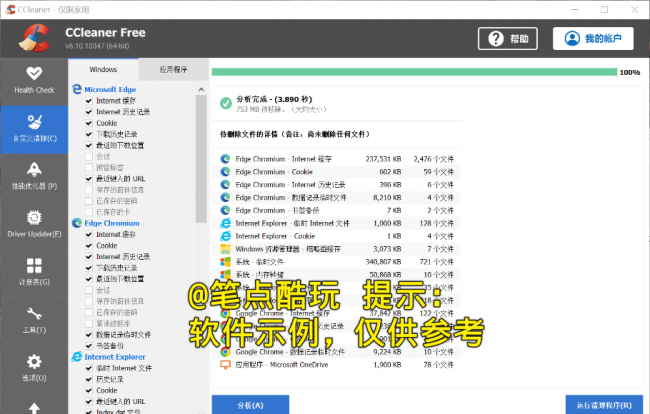Click the icon of Internet Explorer - 临时 Internet 文件 result

point(225,223)
